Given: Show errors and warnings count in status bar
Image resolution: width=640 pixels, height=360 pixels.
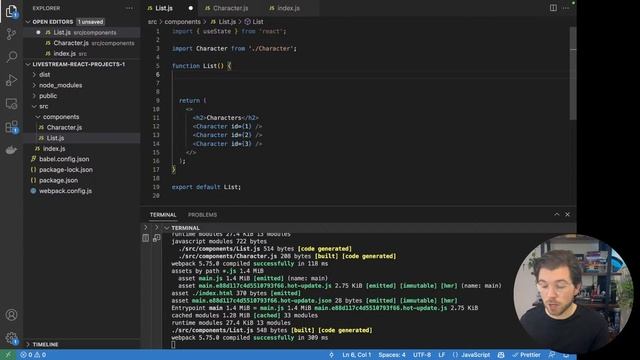Looking at the screenshot, I should [33, 355].
